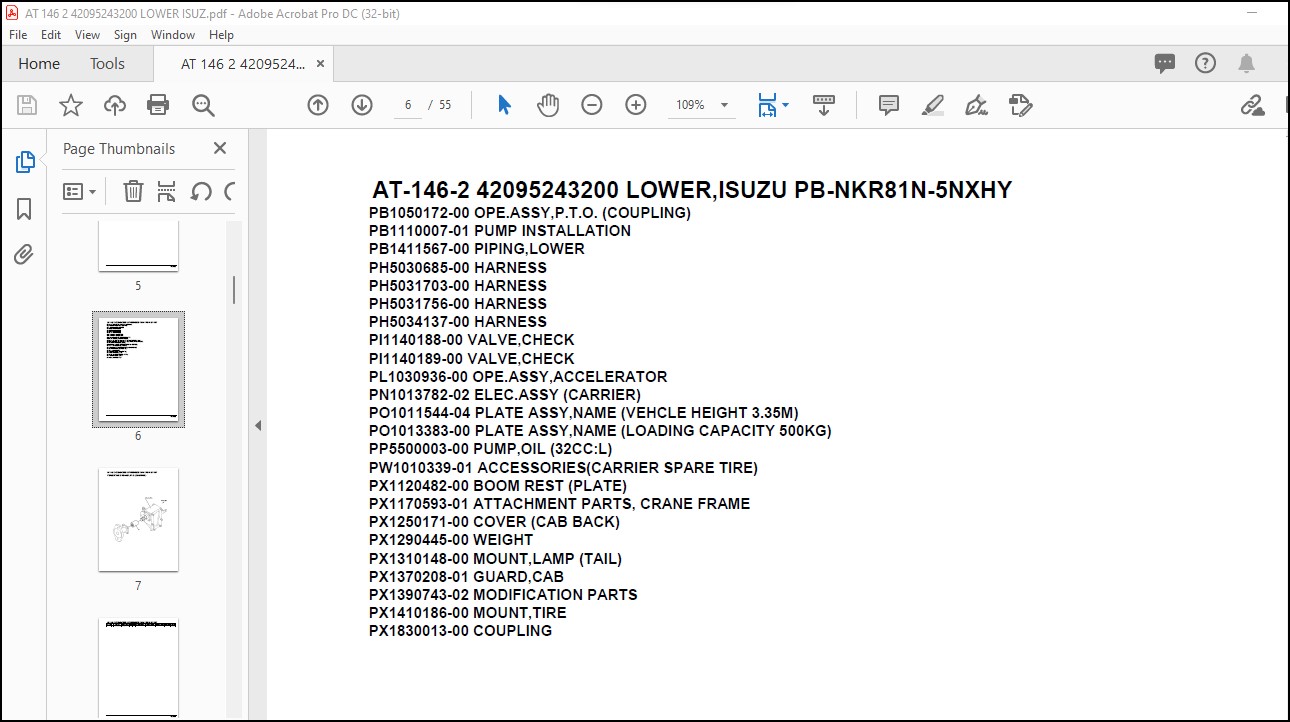The image size is (1290, 722).
Task: Click the PB1050172-00 OPE.ASSY,P.T.O. line
Action: click(530, 213)
